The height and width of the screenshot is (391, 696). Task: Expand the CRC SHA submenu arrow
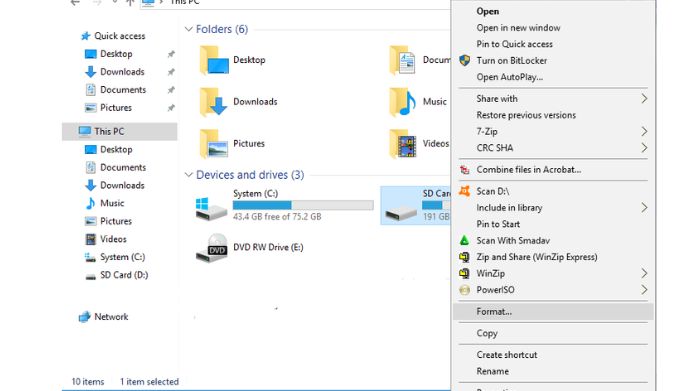click(x=644, y=148)
